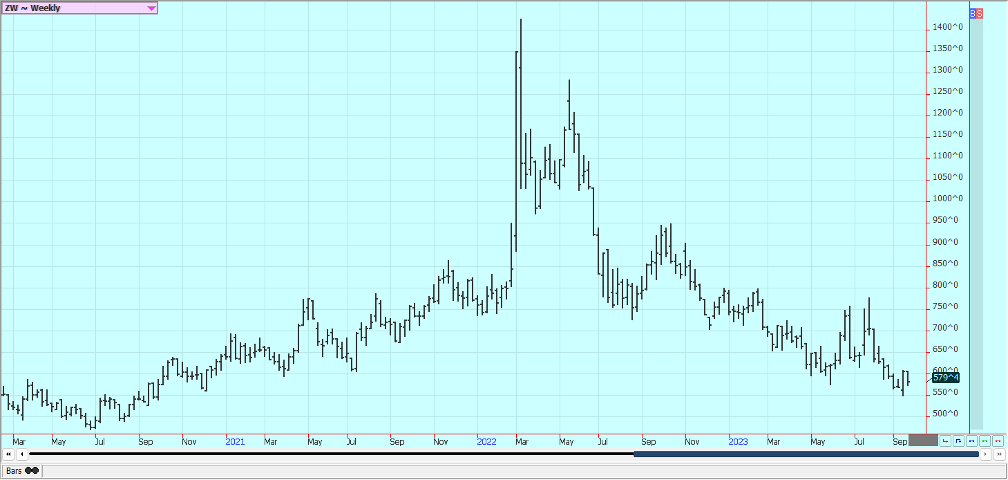Click the first Mar label on the date axis
Viewport: 1008px width, 480px height.
tap(20, 442)
